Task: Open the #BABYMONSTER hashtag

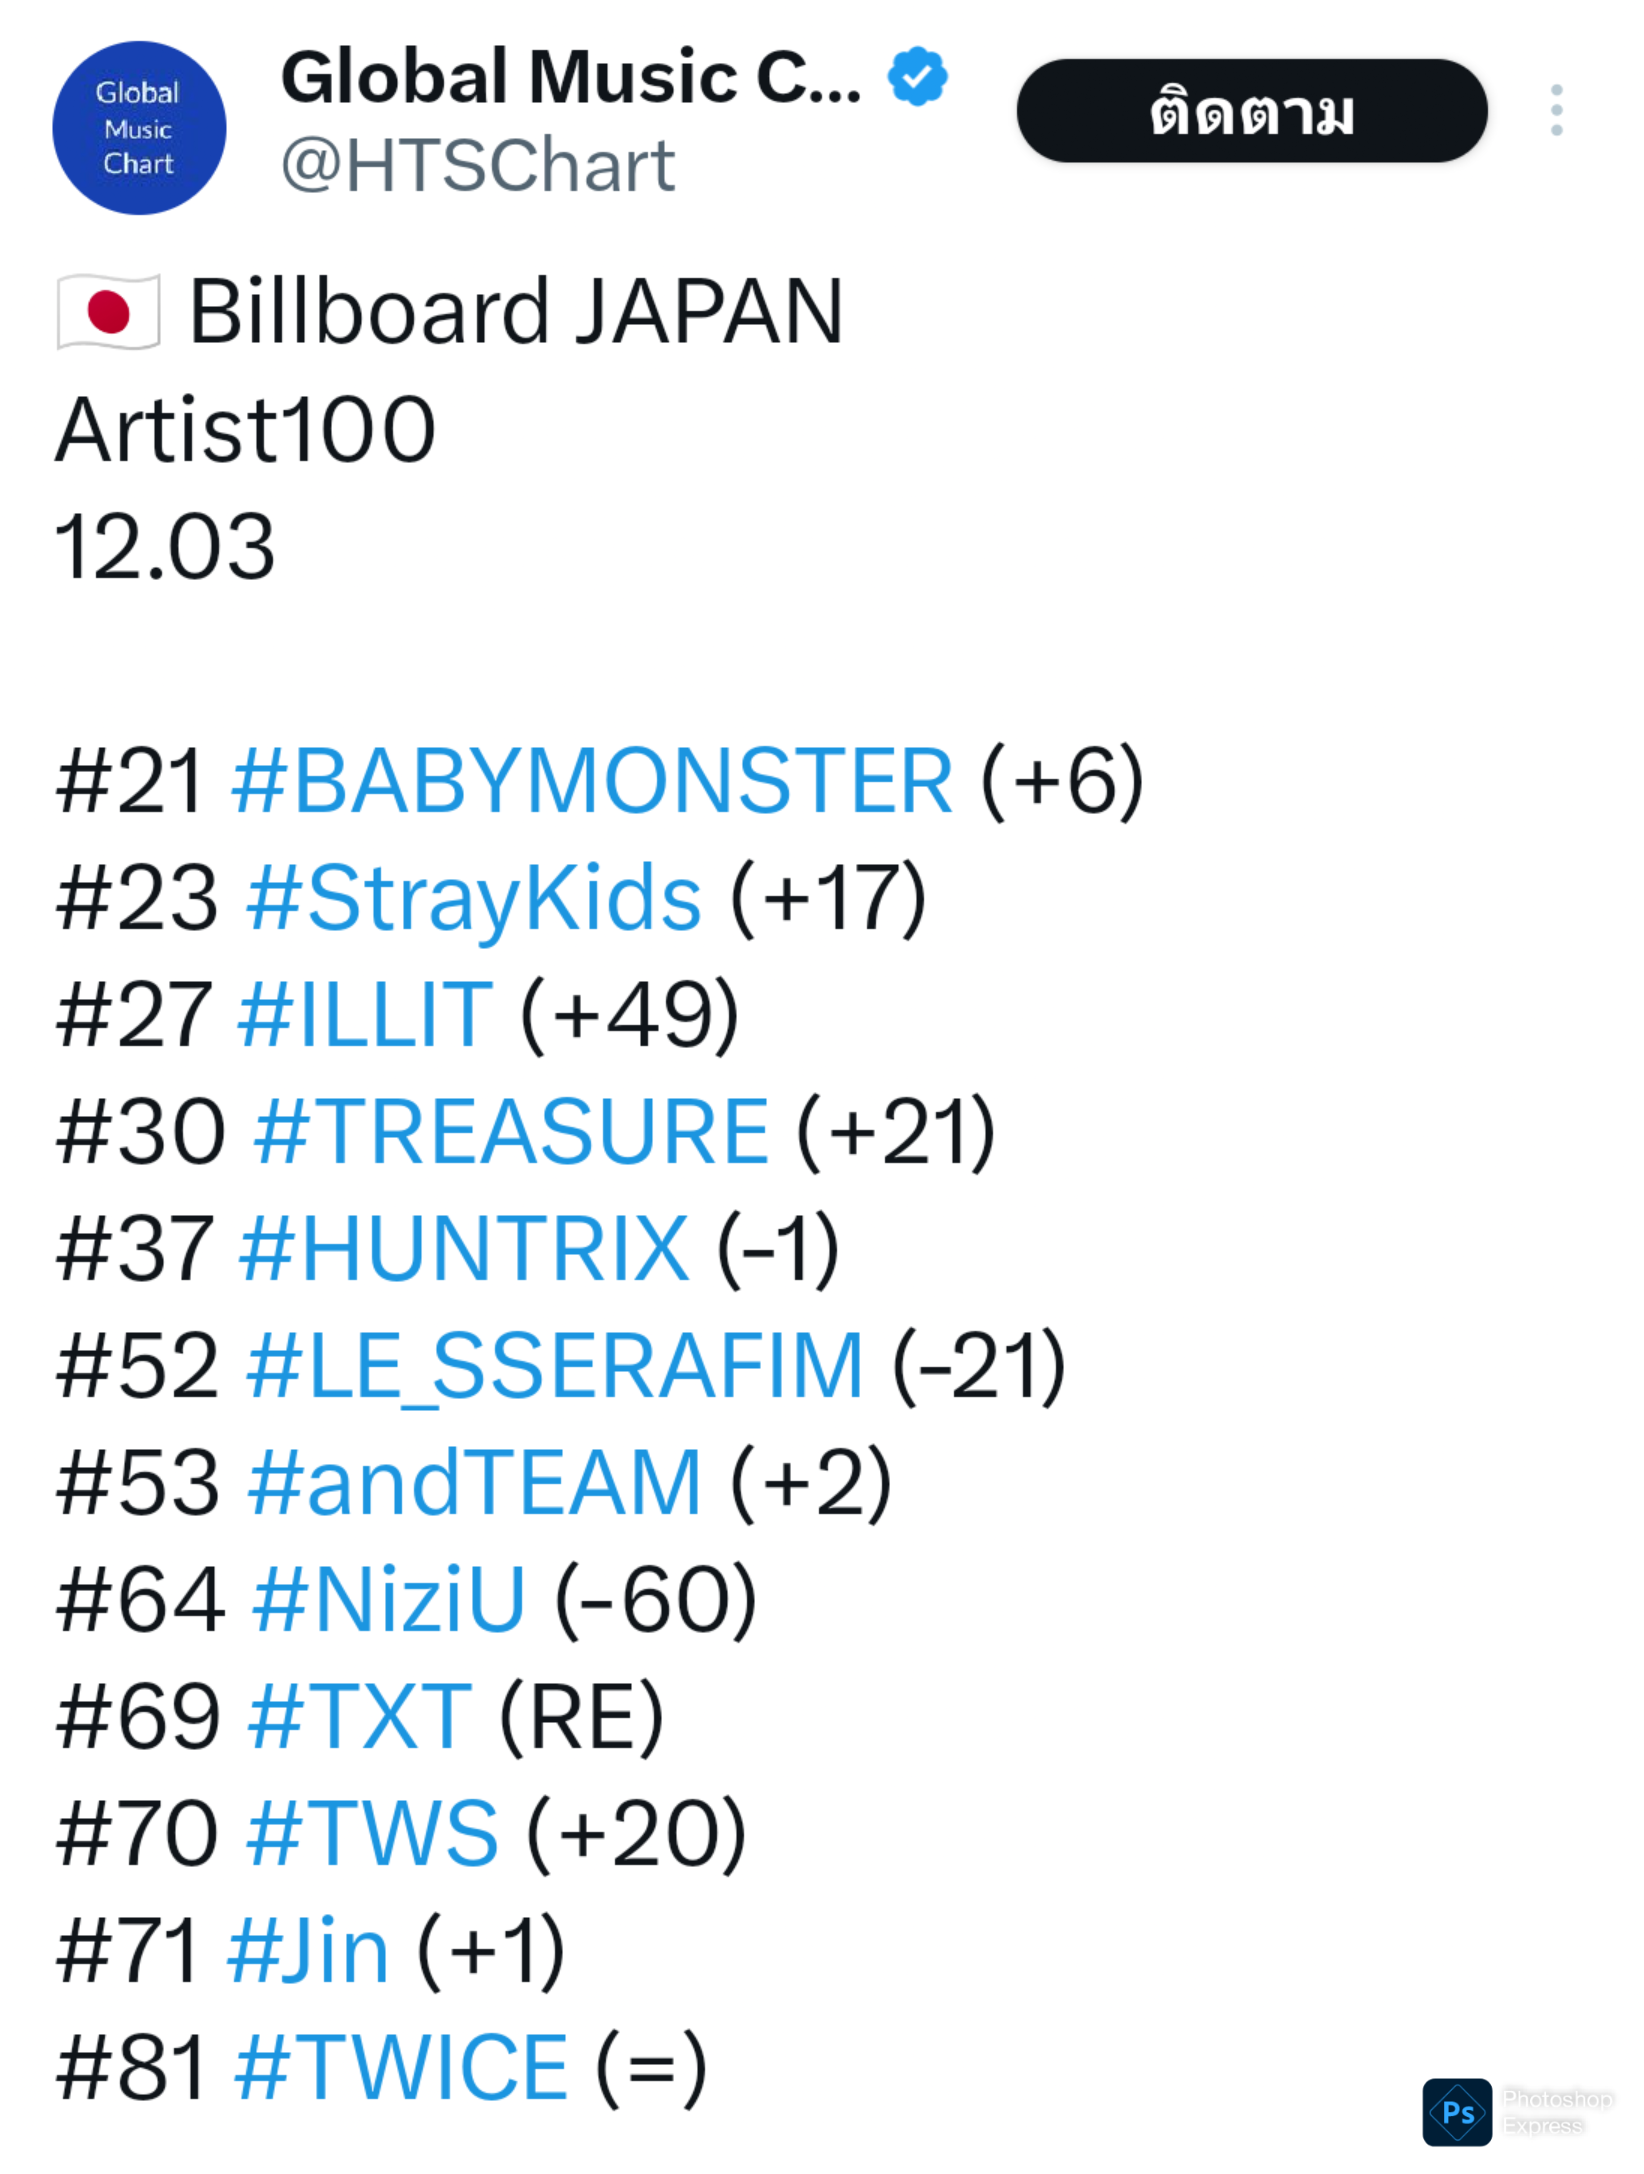Action: click(x=592, y=781)
